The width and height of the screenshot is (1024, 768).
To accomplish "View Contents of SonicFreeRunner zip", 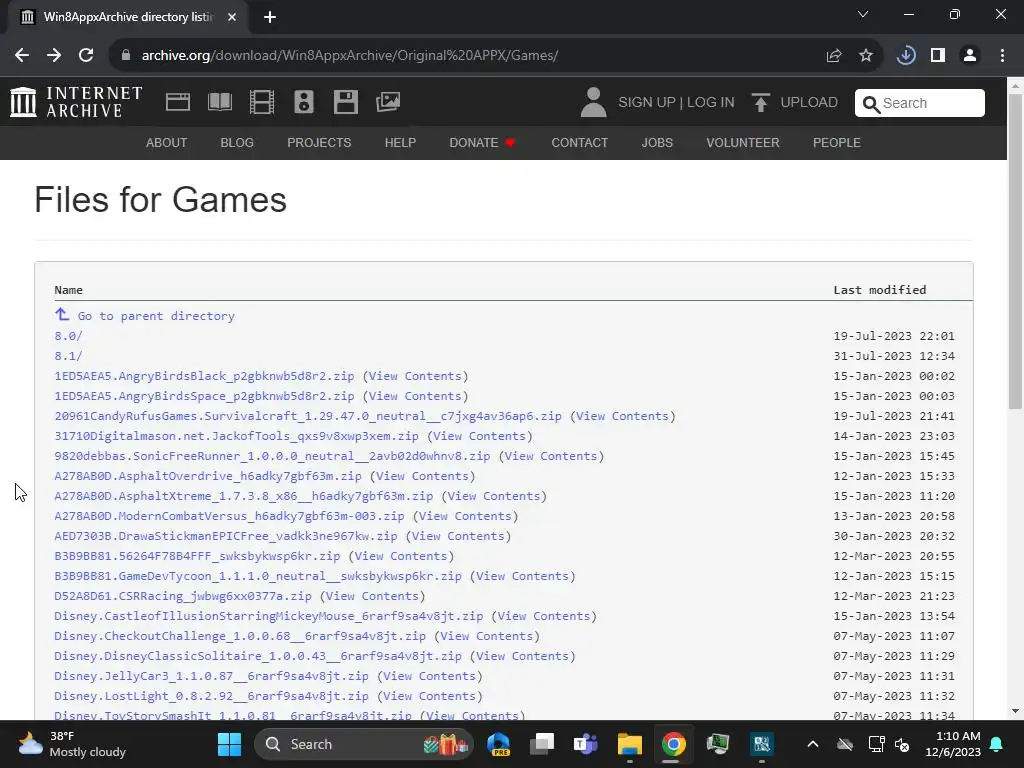I will click(551, 456).
